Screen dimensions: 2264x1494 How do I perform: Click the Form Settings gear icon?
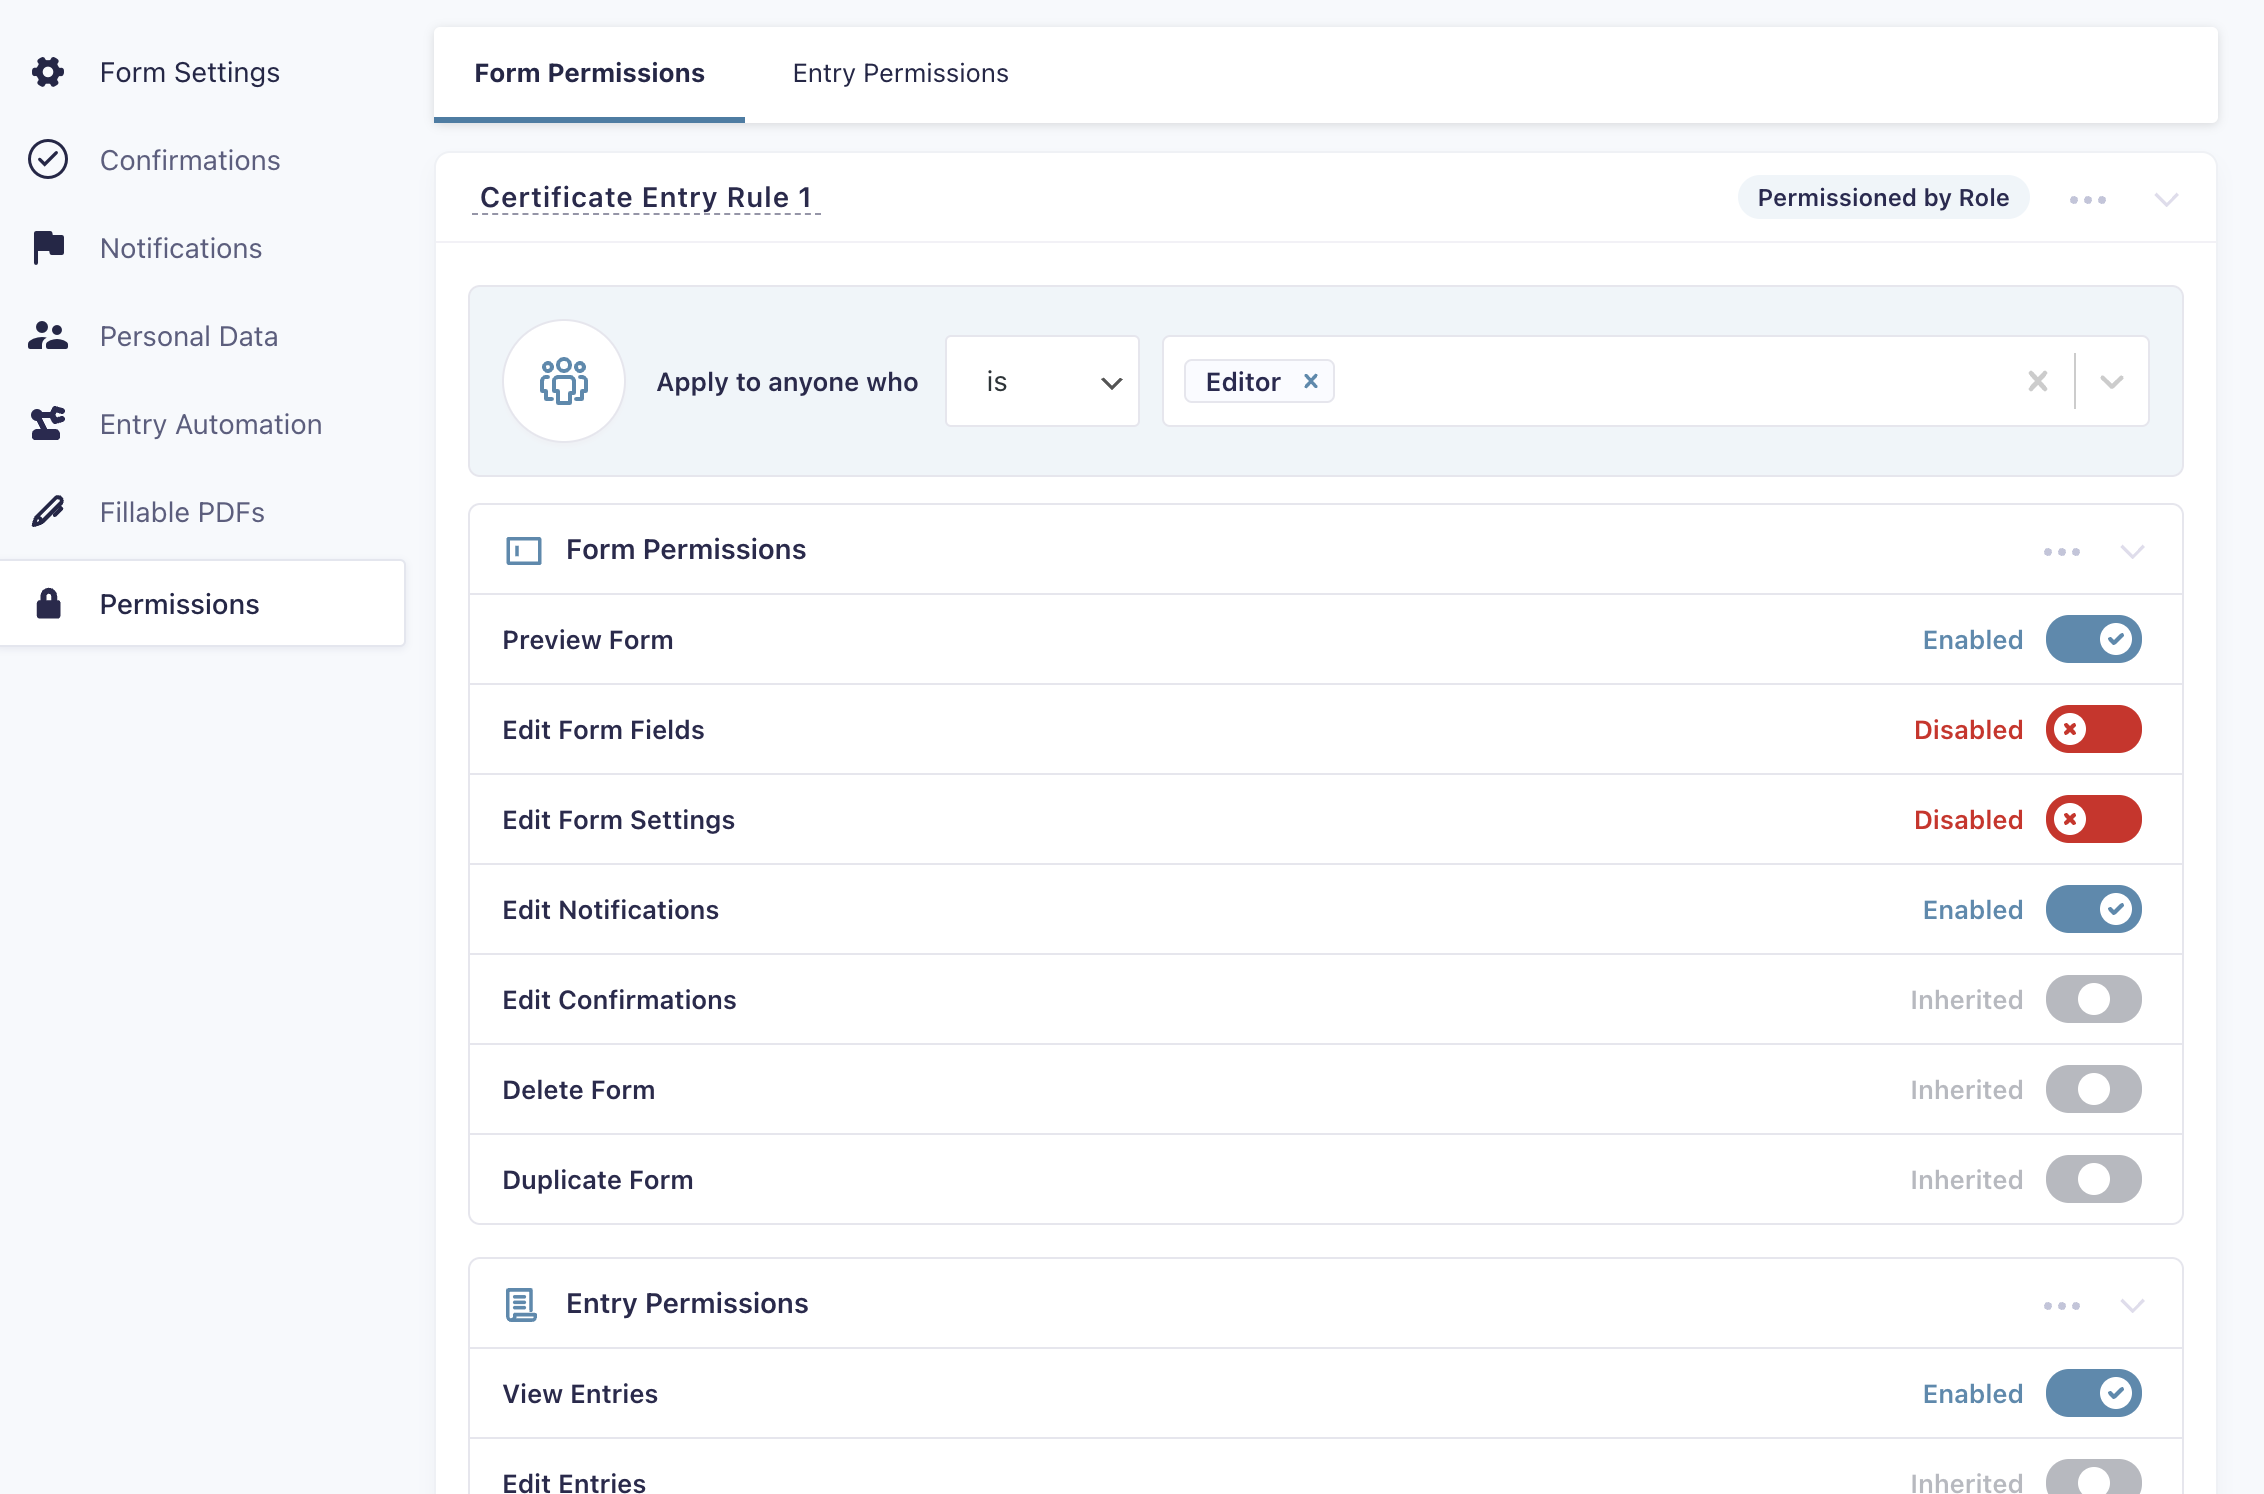[x=48, y=72]
